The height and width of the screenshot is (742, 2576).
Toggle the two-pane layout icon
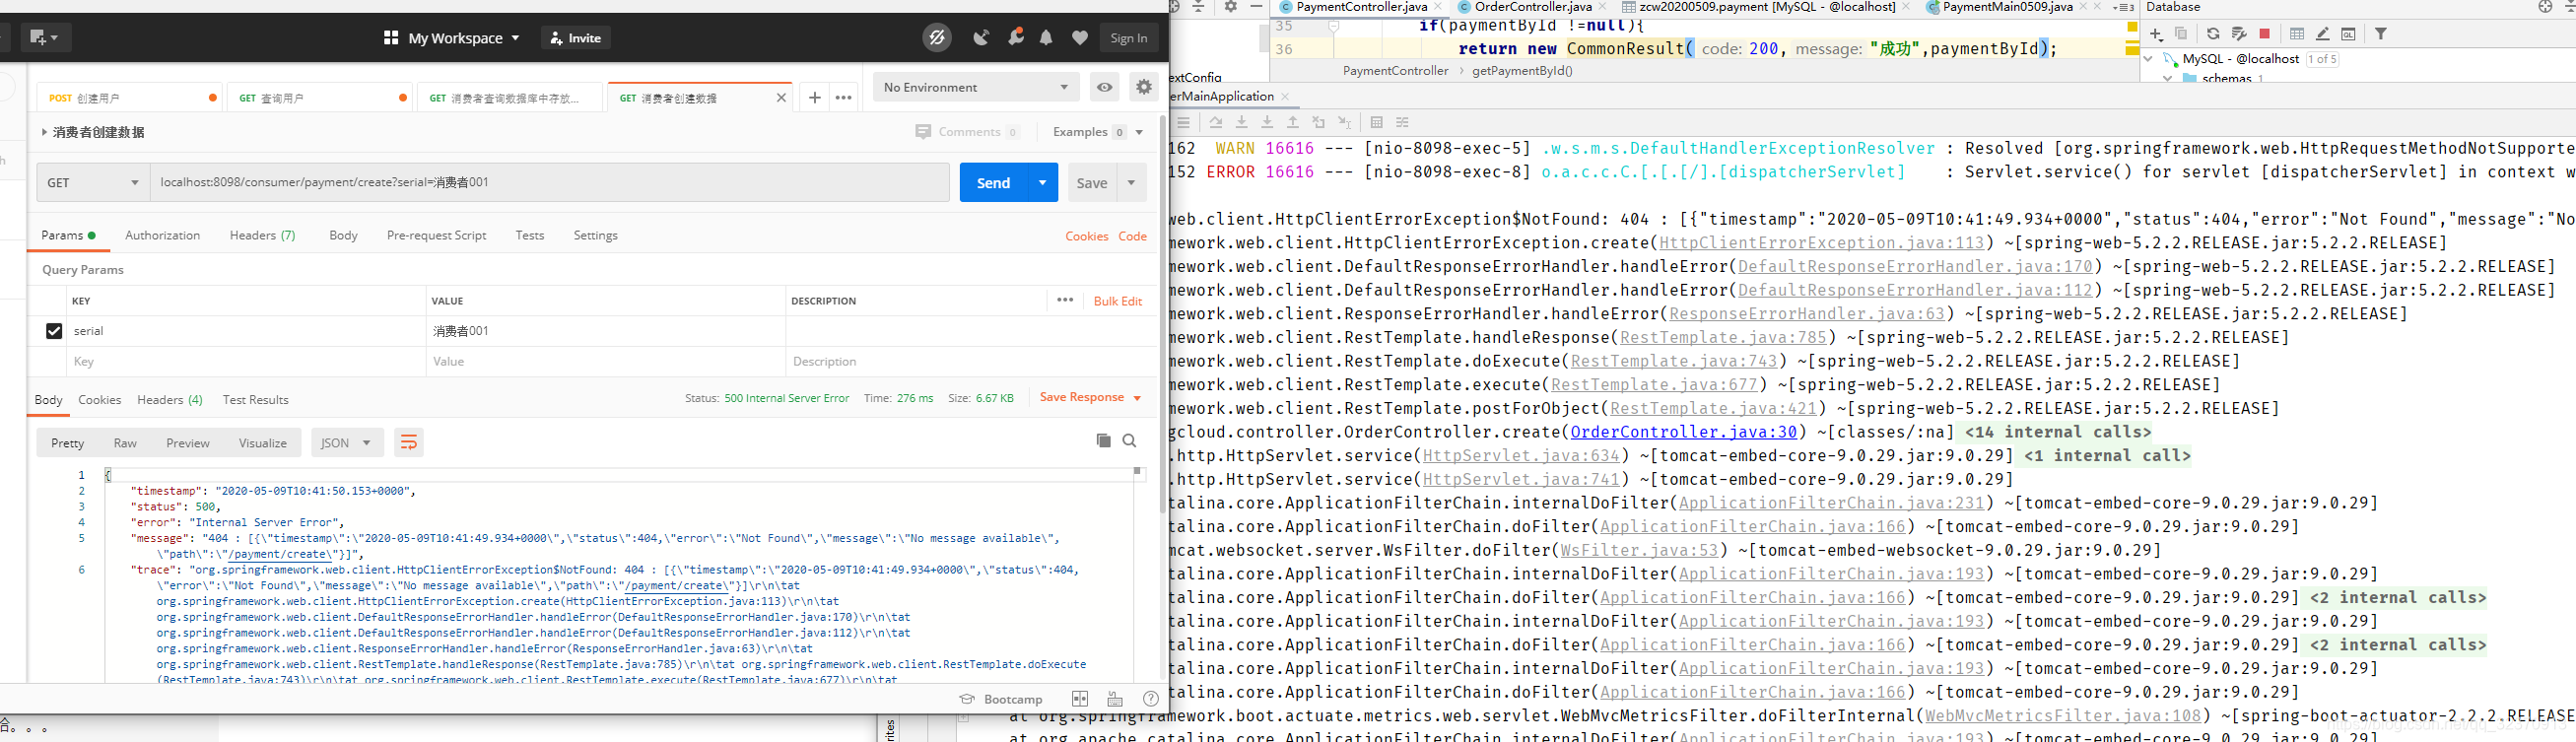pos(1080,699)
